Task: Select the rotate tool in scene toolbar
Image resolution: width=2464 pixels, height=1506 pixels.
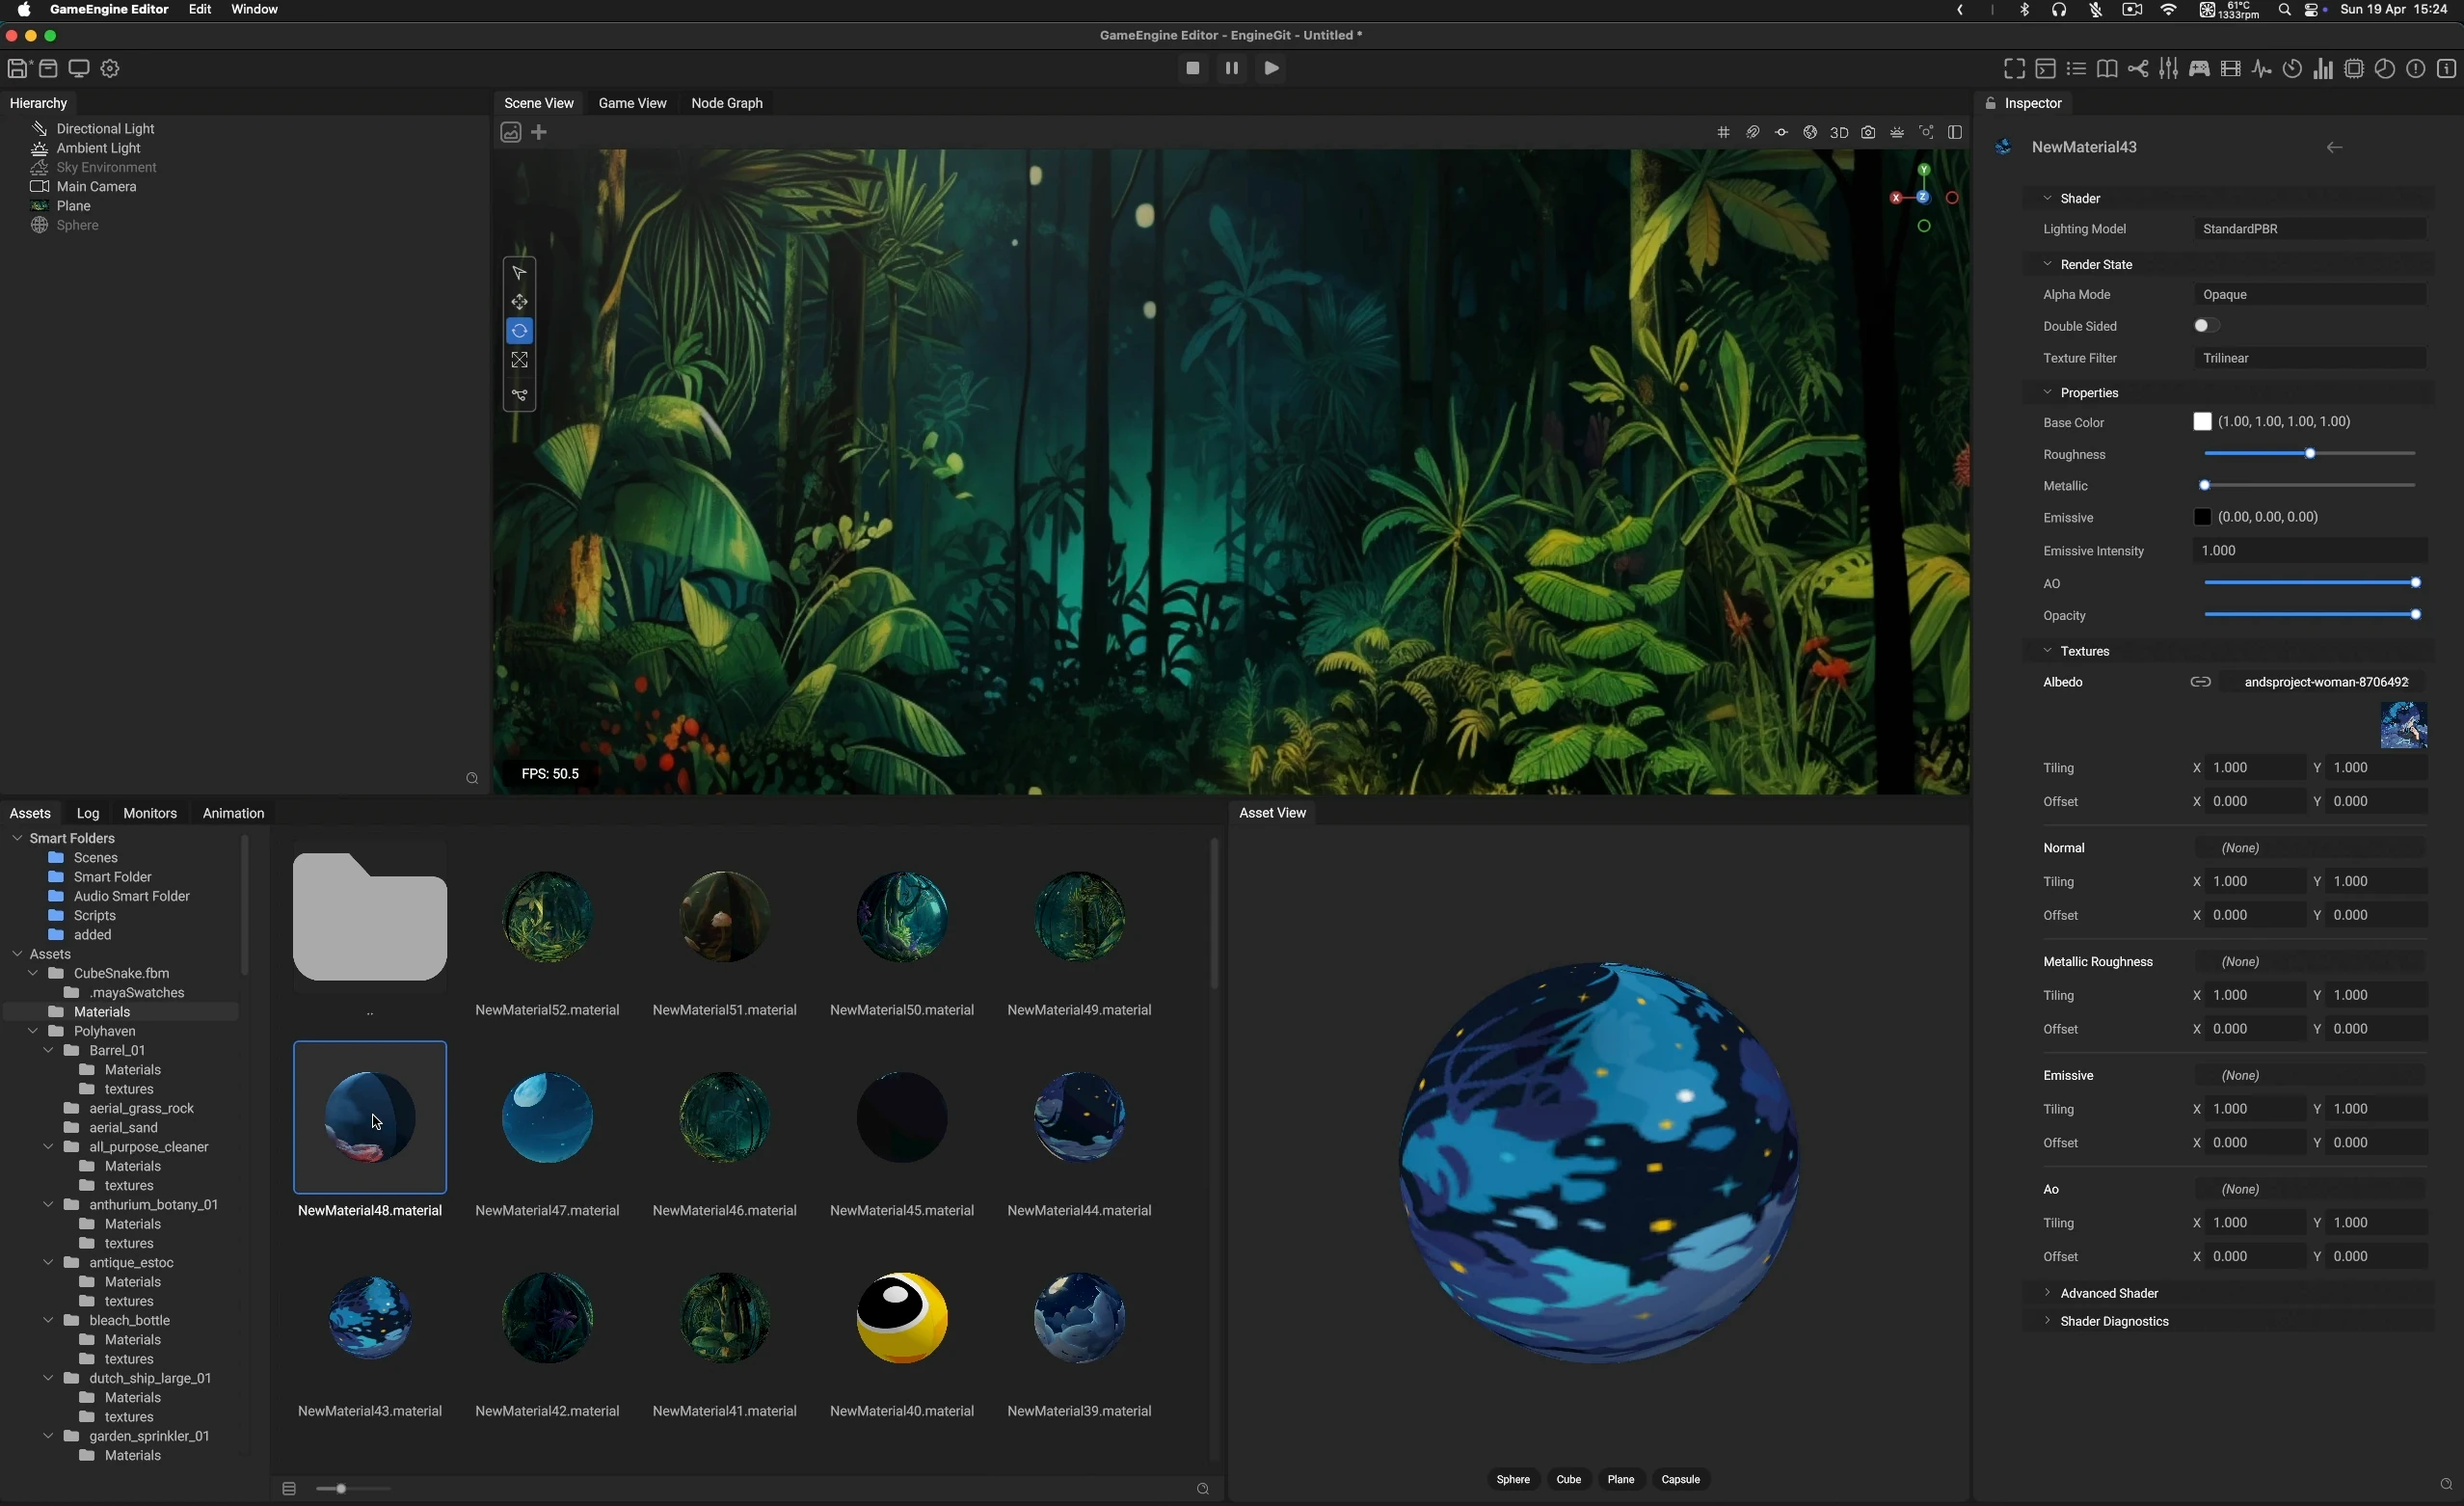Action: point(519,331)
